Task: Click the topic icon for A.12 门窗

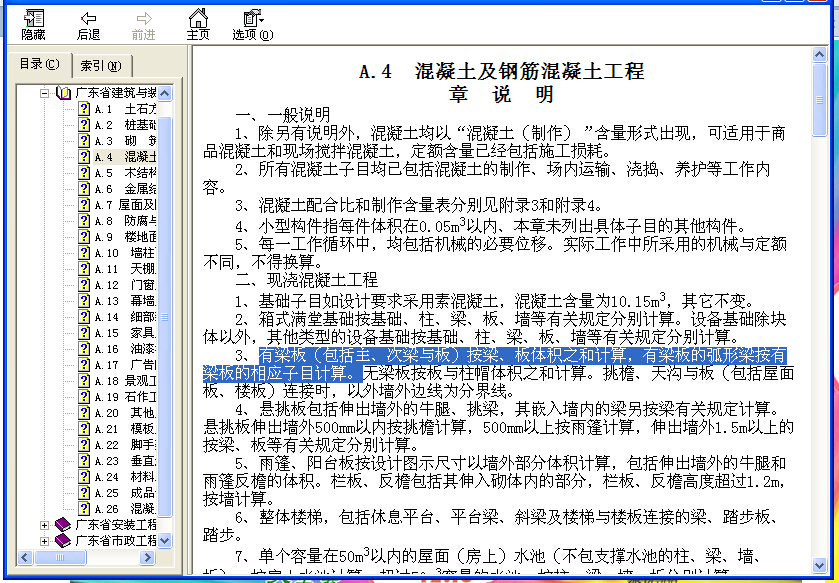Action: (x=83, y=285)
